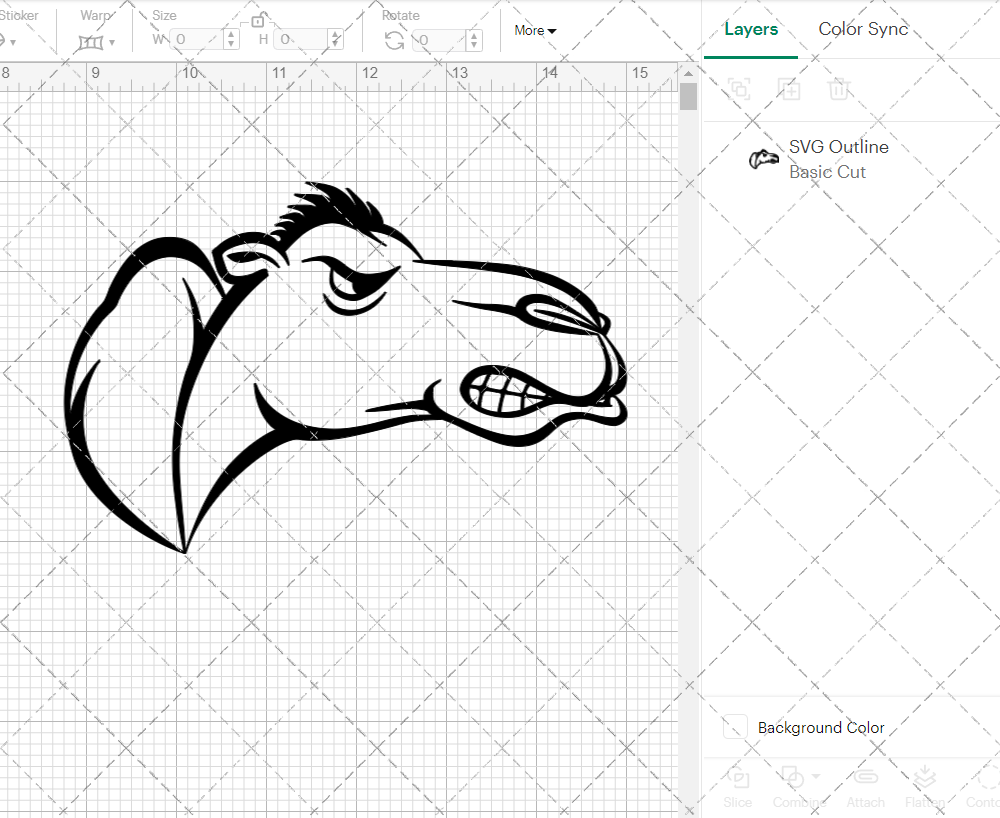Open the More dropdown
The image size is (1000, 818).
tap(535, 30)
